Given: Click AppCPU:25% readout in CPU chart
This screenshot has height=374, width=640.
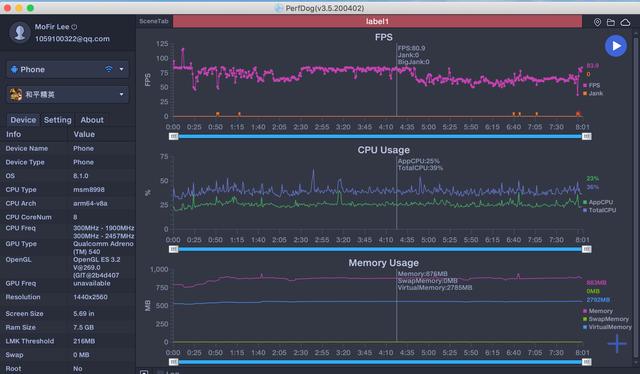Looking at the screenshot, I should pyautogui.click(x=419, y=161).
